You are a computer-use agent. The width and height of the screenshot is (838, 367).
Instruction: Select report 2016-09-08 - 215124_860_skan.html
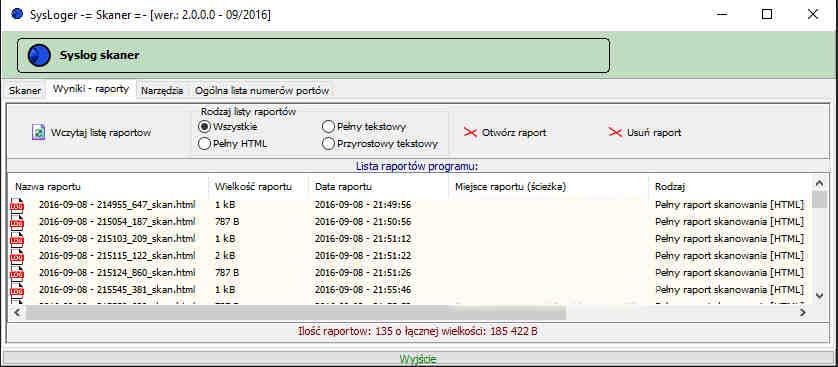(x=117, y=273)
